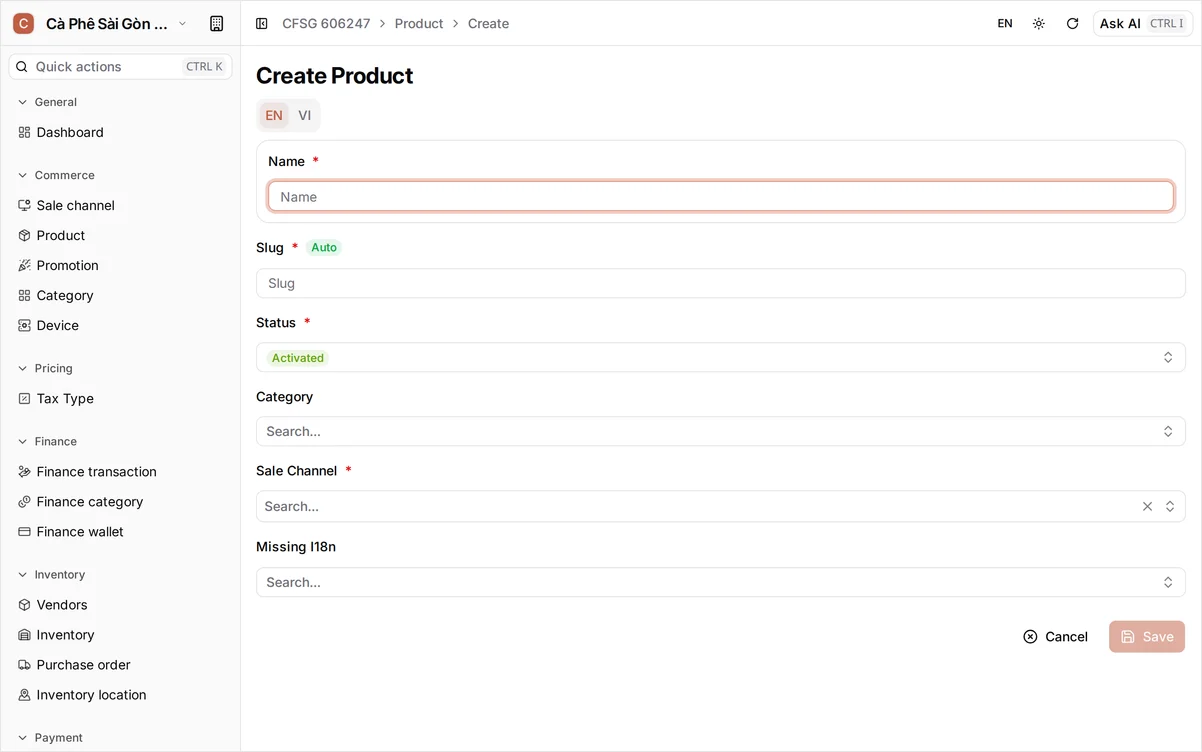Click the Product breadcrumb link
Viewport: 1202px width, 752px height.
click(419, 23)
